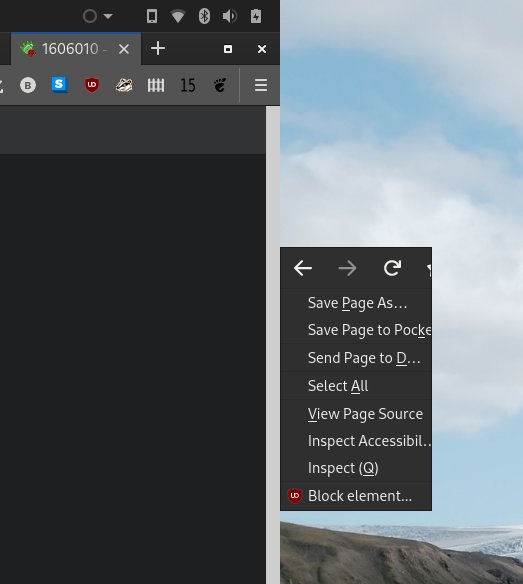The image size is (523, 584).
Task: Open the circle status dropdown in top bar
Action: pos(97,16)
